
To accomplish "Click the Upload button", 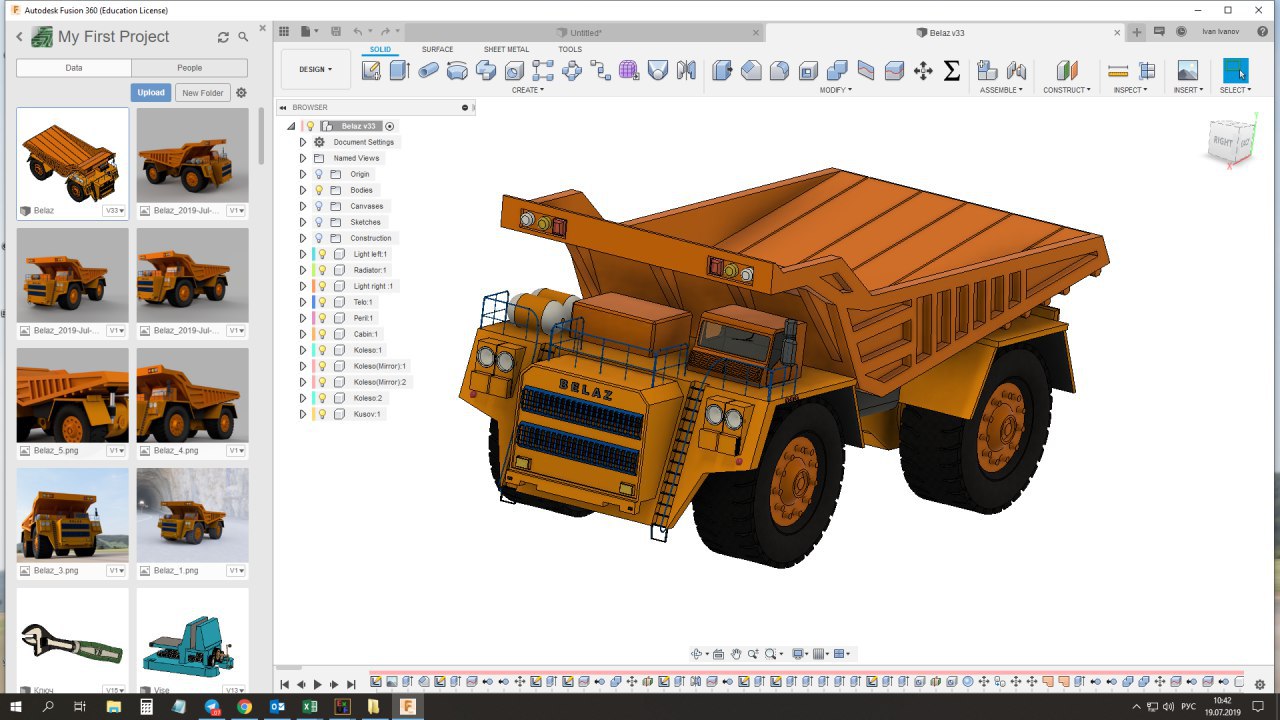I will point(151,93).
